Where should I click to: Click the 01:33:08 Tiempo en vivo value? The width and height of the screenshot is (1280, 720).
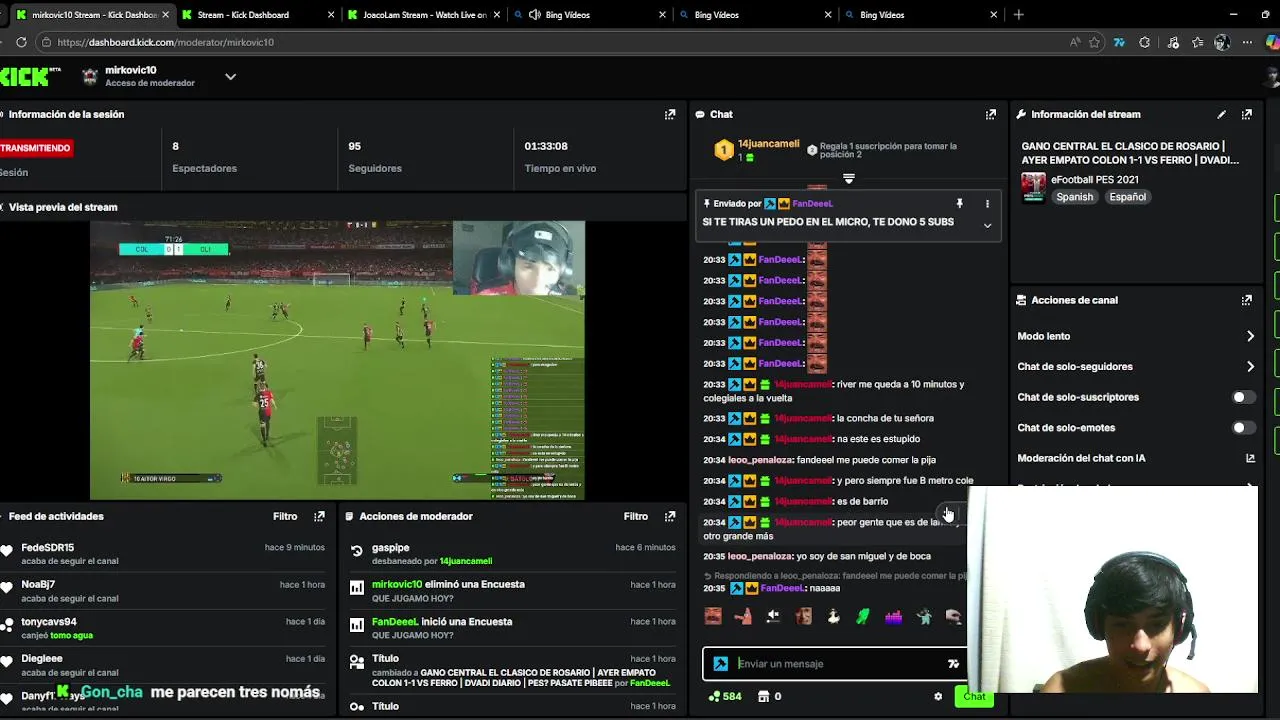click(x=546, y=146)
